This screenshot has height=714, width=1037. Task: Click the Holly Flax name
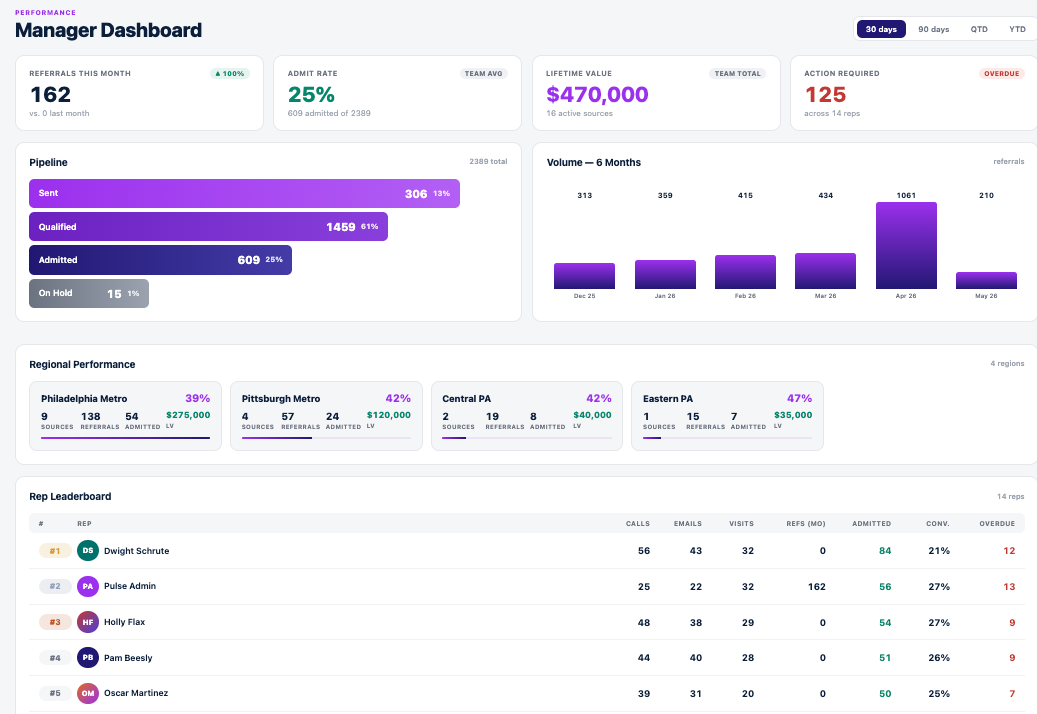[x=124, y=622]
